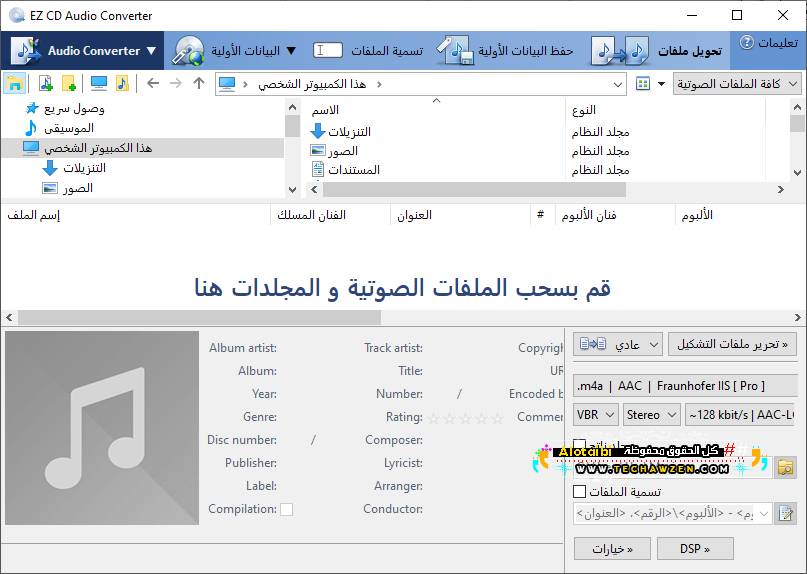Open the ~128 kbit/s bitrate dropdown

click(741, 414)
